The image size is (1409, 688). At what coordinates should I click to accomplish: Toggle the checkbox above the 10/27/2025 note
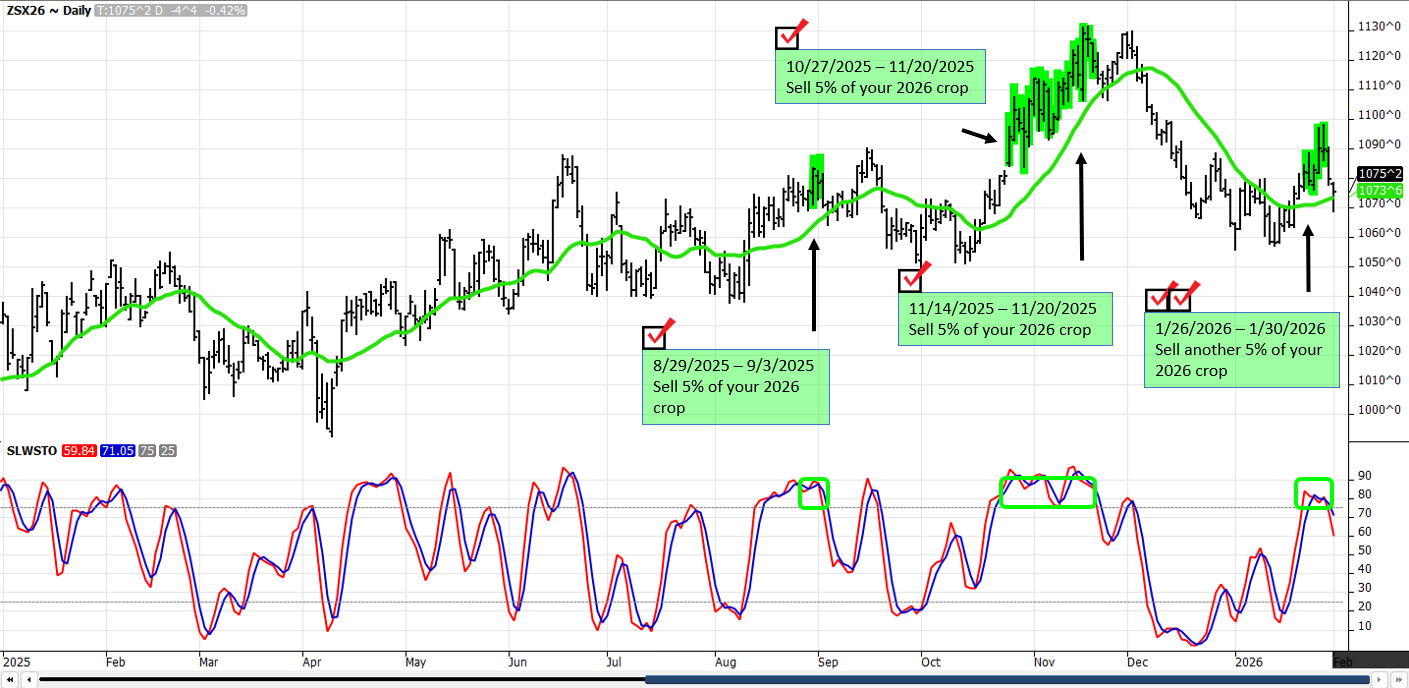click(x=787, y=38)
